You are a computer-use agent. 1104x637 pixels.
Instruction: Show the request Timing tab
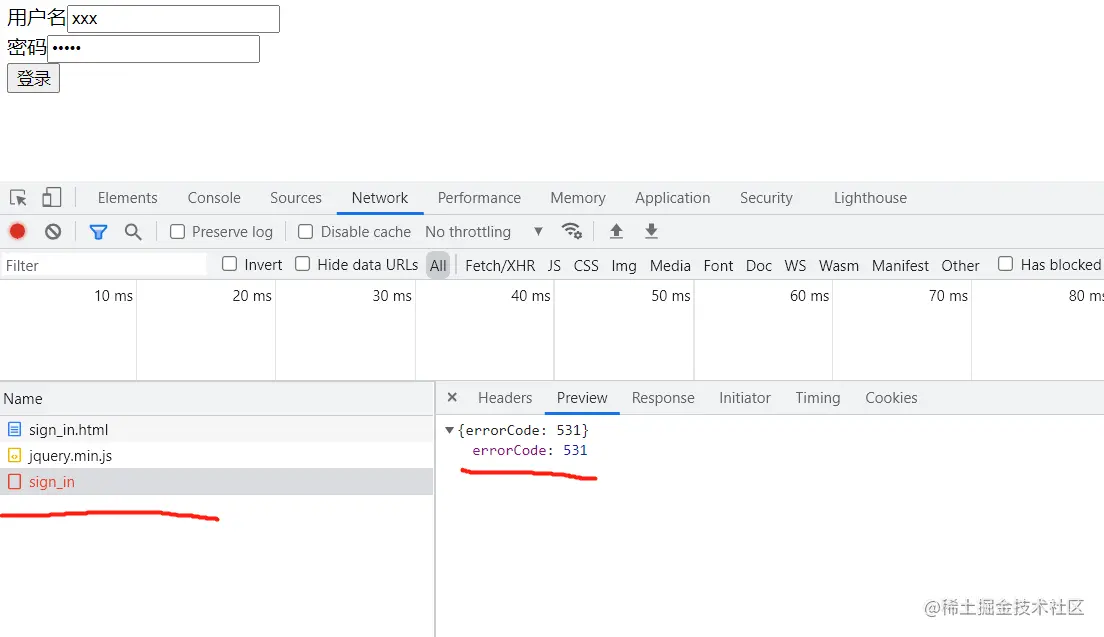[x=817, y=398]
